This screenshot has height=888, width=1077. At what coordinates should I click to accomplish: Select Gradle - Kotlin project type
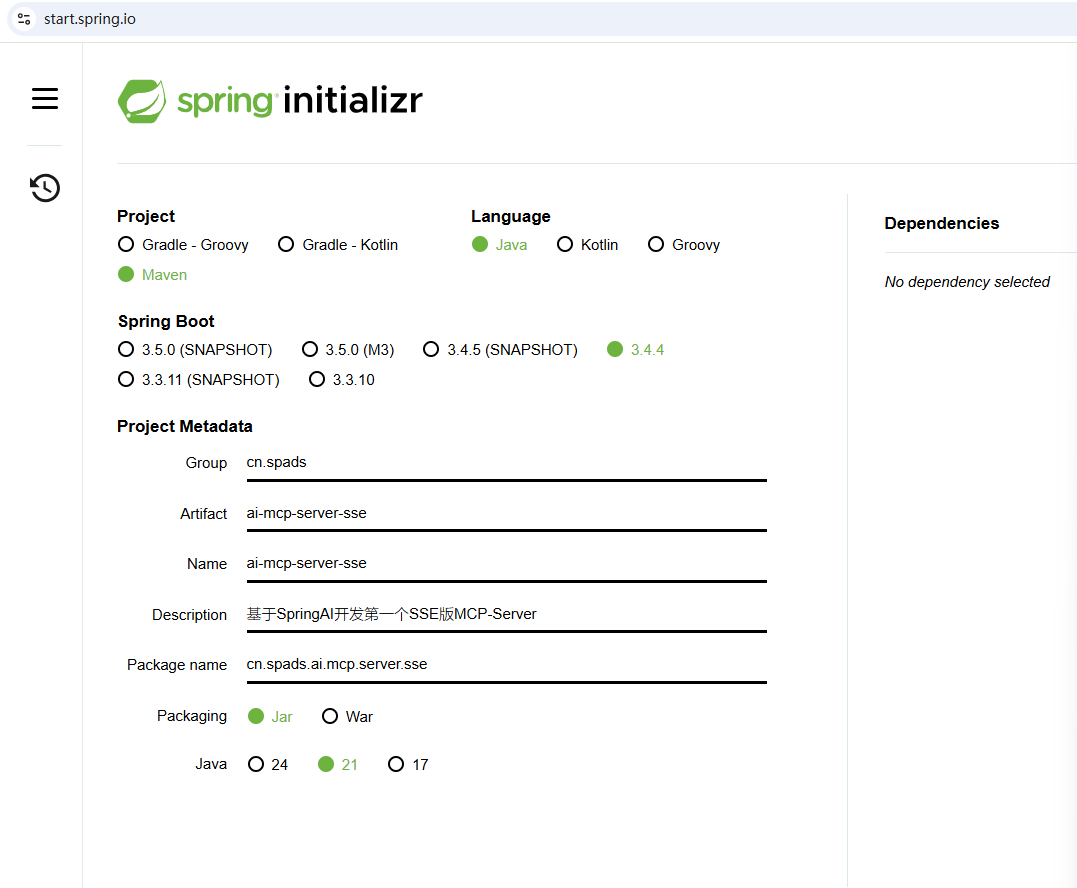pos(338,244)
